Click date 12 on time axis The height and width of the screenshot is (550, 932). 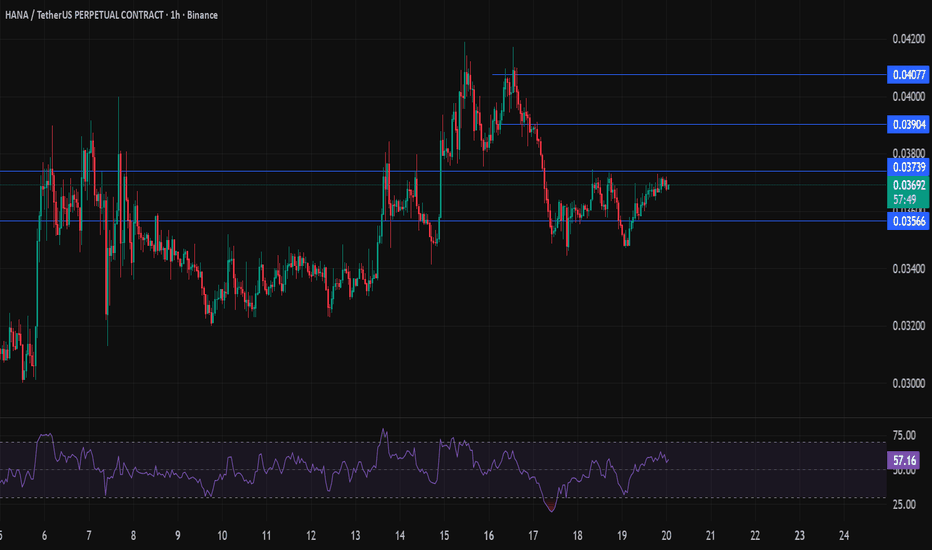click(x=311, y=536)
